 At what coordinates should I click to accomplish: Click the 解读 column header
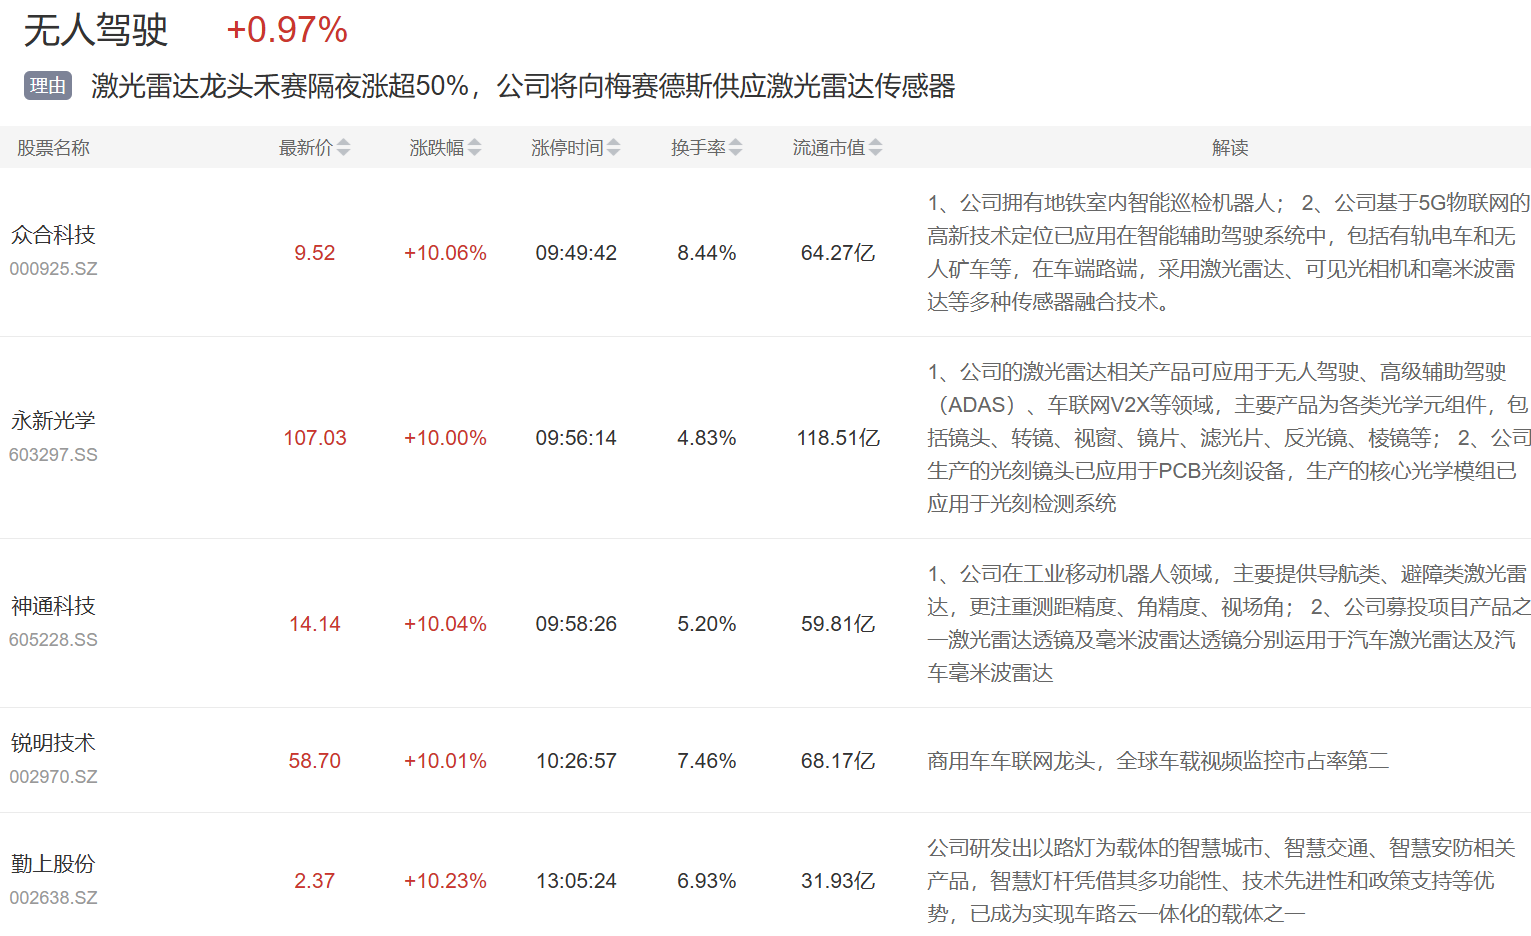pyautogui.click(x=1229, y=148)
